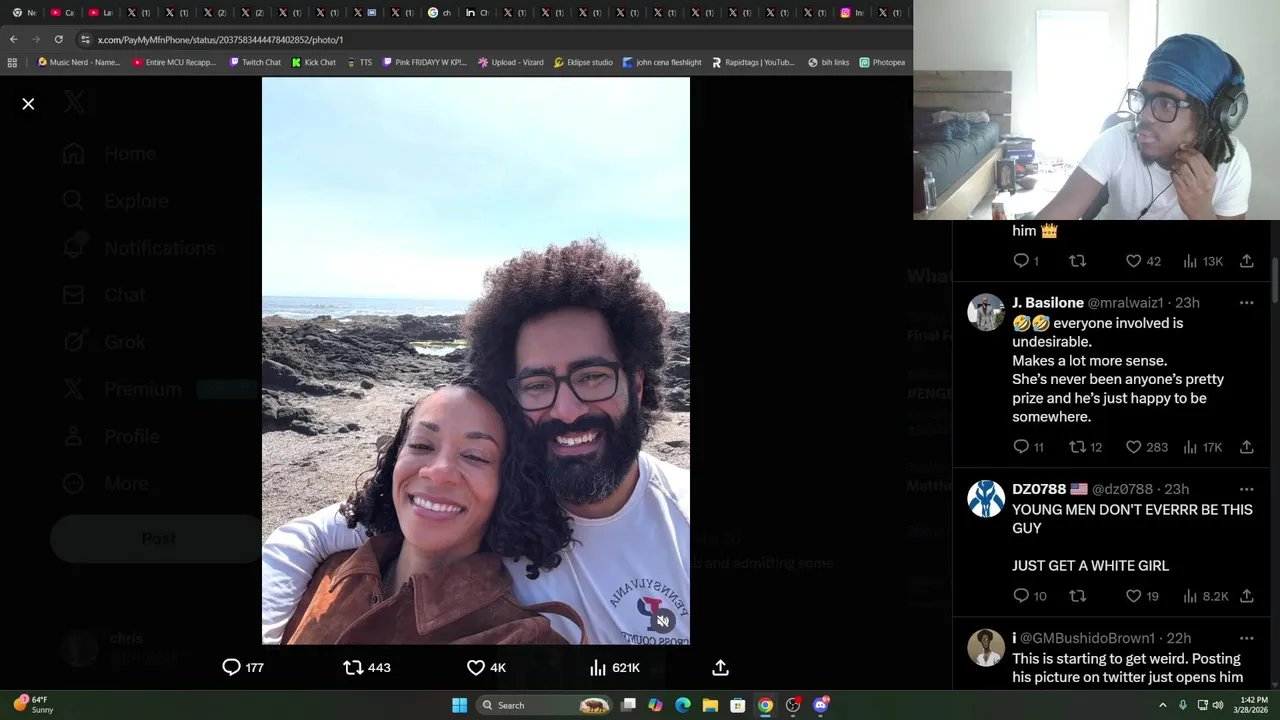Close the photo viewer with the X icon
Screen dimensions: 1280x720
click(x=28, y=104)
